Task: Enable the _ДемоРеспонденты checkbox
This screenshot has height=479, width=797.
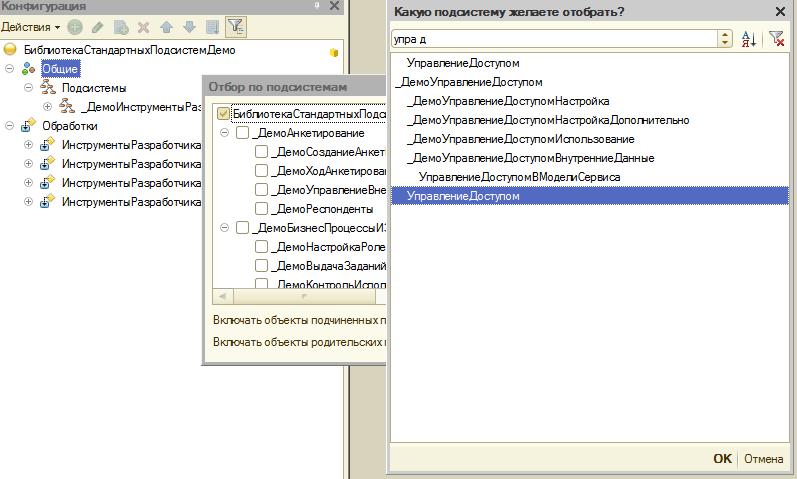Action: tap(262, 209)
